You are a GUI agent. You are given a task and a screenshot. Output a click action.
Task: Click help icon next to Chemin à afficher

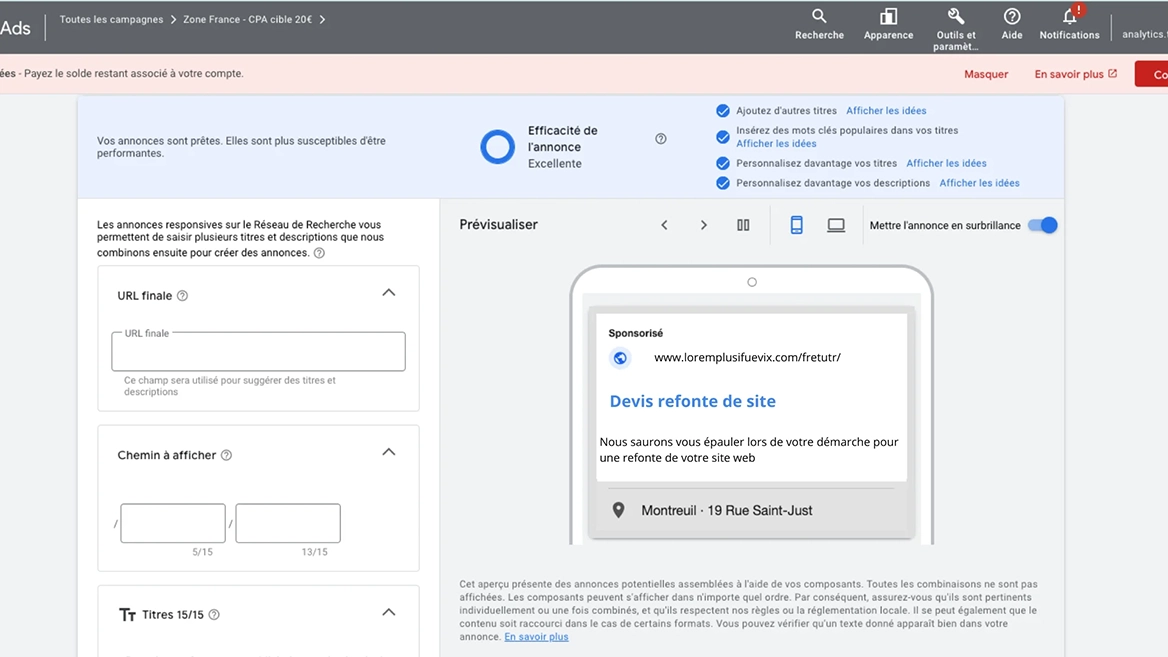226,455
